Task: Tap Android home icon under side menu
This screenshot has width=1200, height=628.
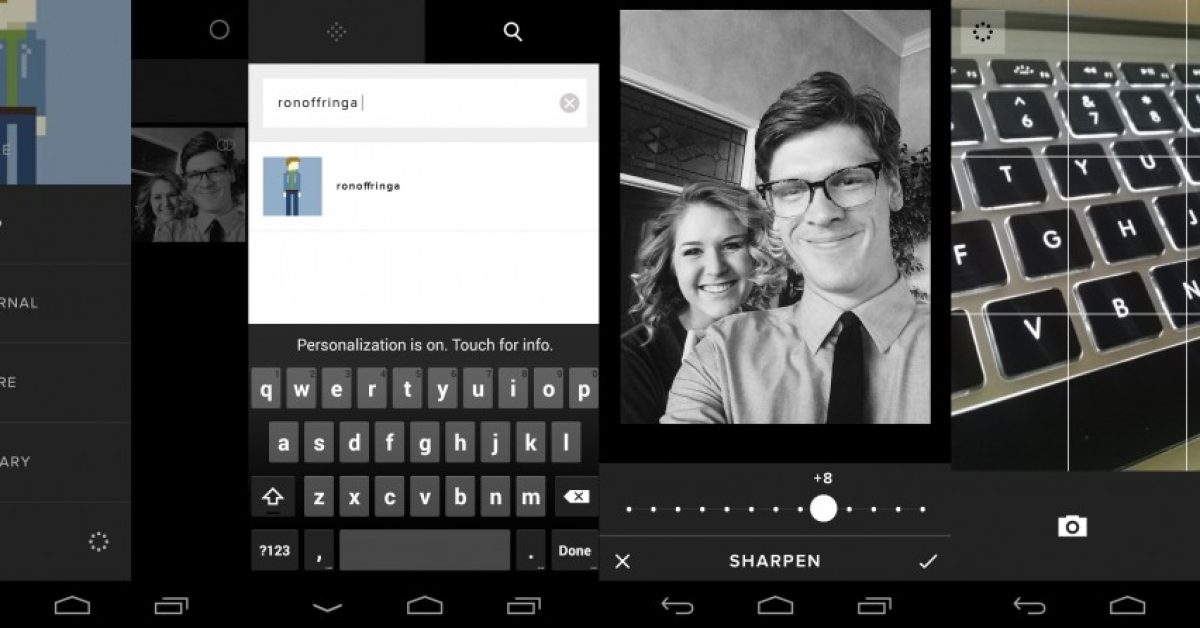Action: (x=72, y=605)
